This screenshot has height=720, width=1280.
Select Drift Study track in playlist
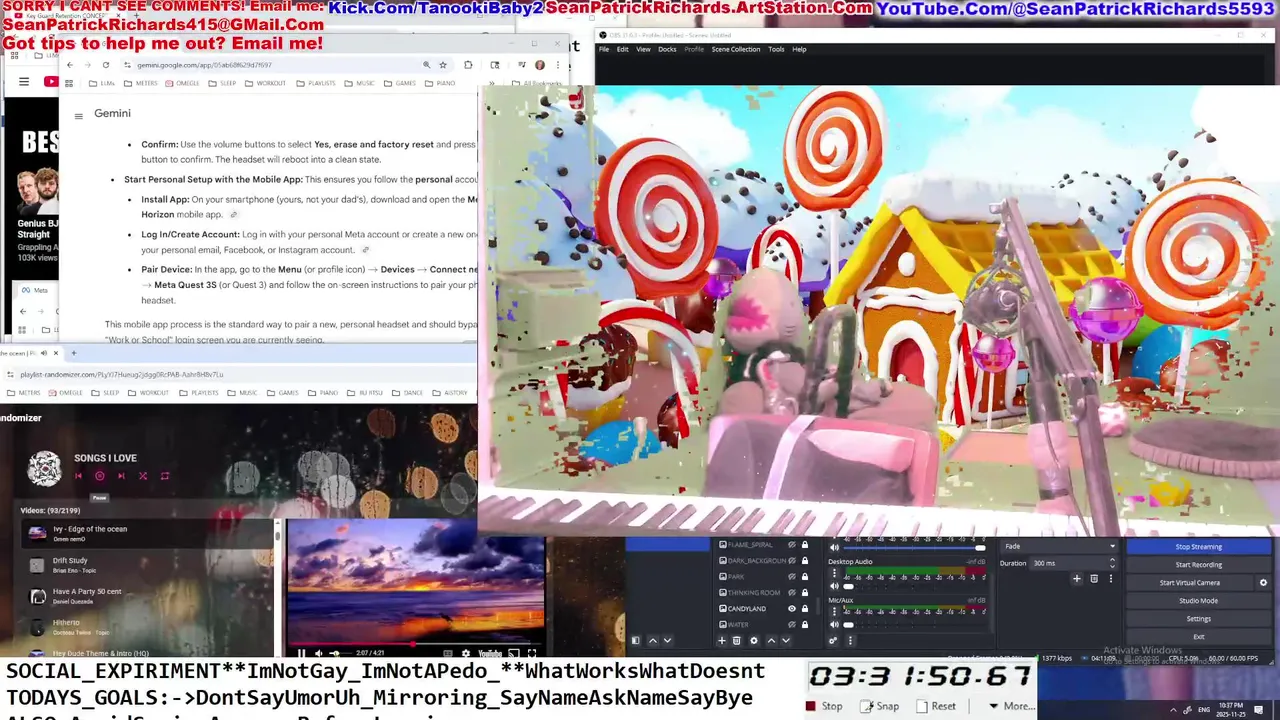coord(147,564)
